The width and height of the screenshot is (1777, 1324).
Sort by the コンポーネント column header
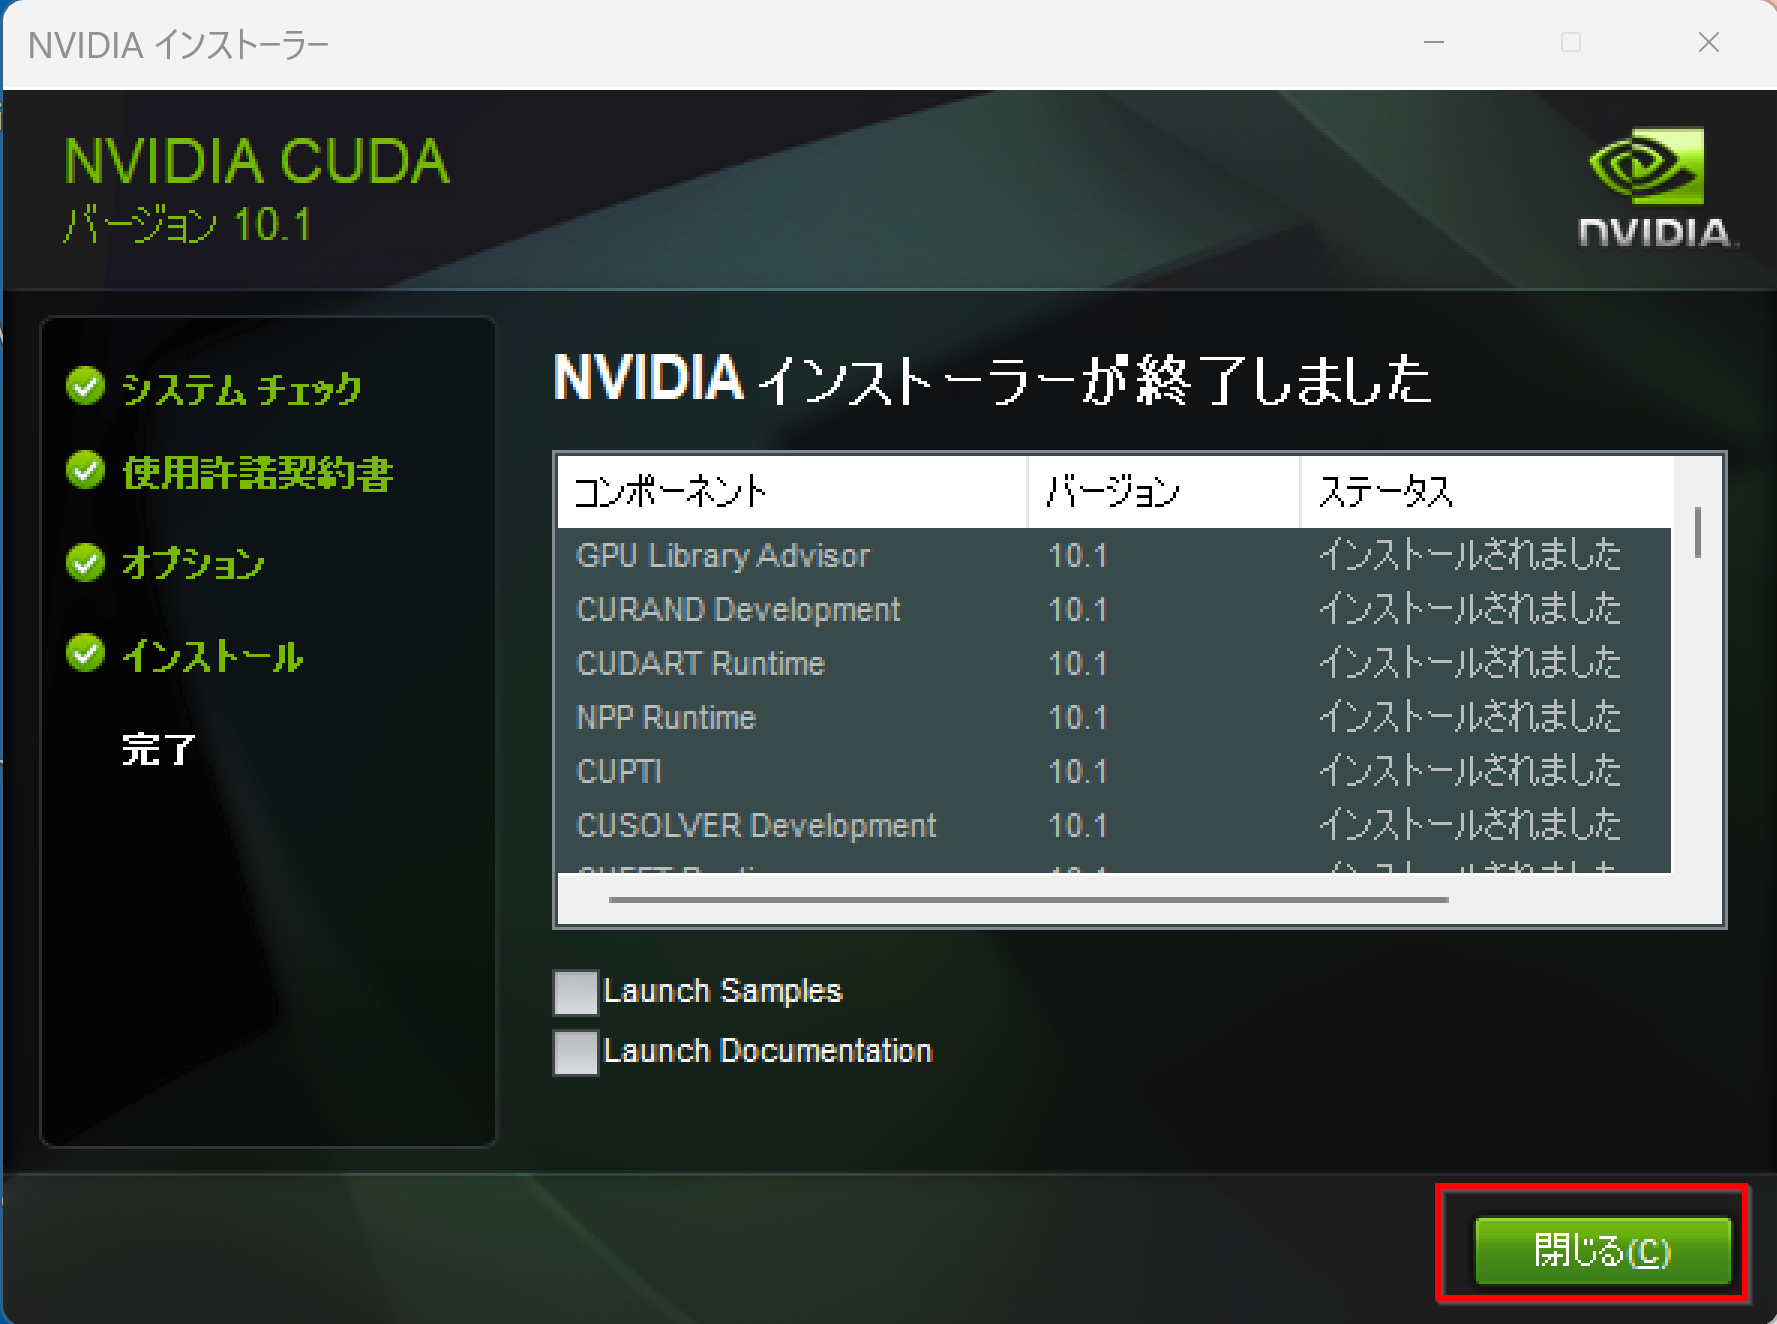coord(792,491)
